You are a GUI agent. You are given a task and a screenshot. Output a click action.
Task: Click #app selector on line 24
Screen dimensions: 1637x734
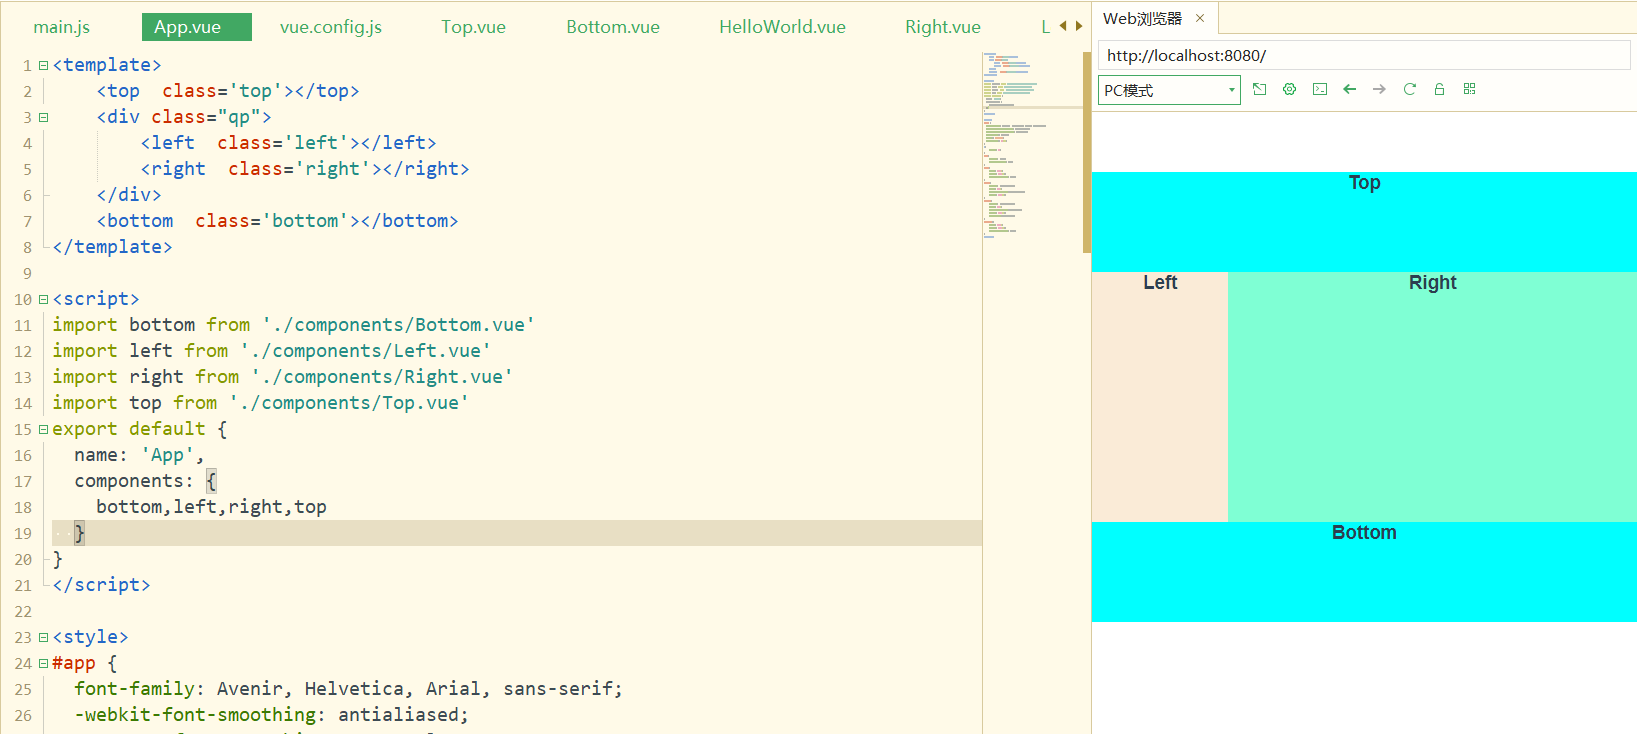pos(74,663)
